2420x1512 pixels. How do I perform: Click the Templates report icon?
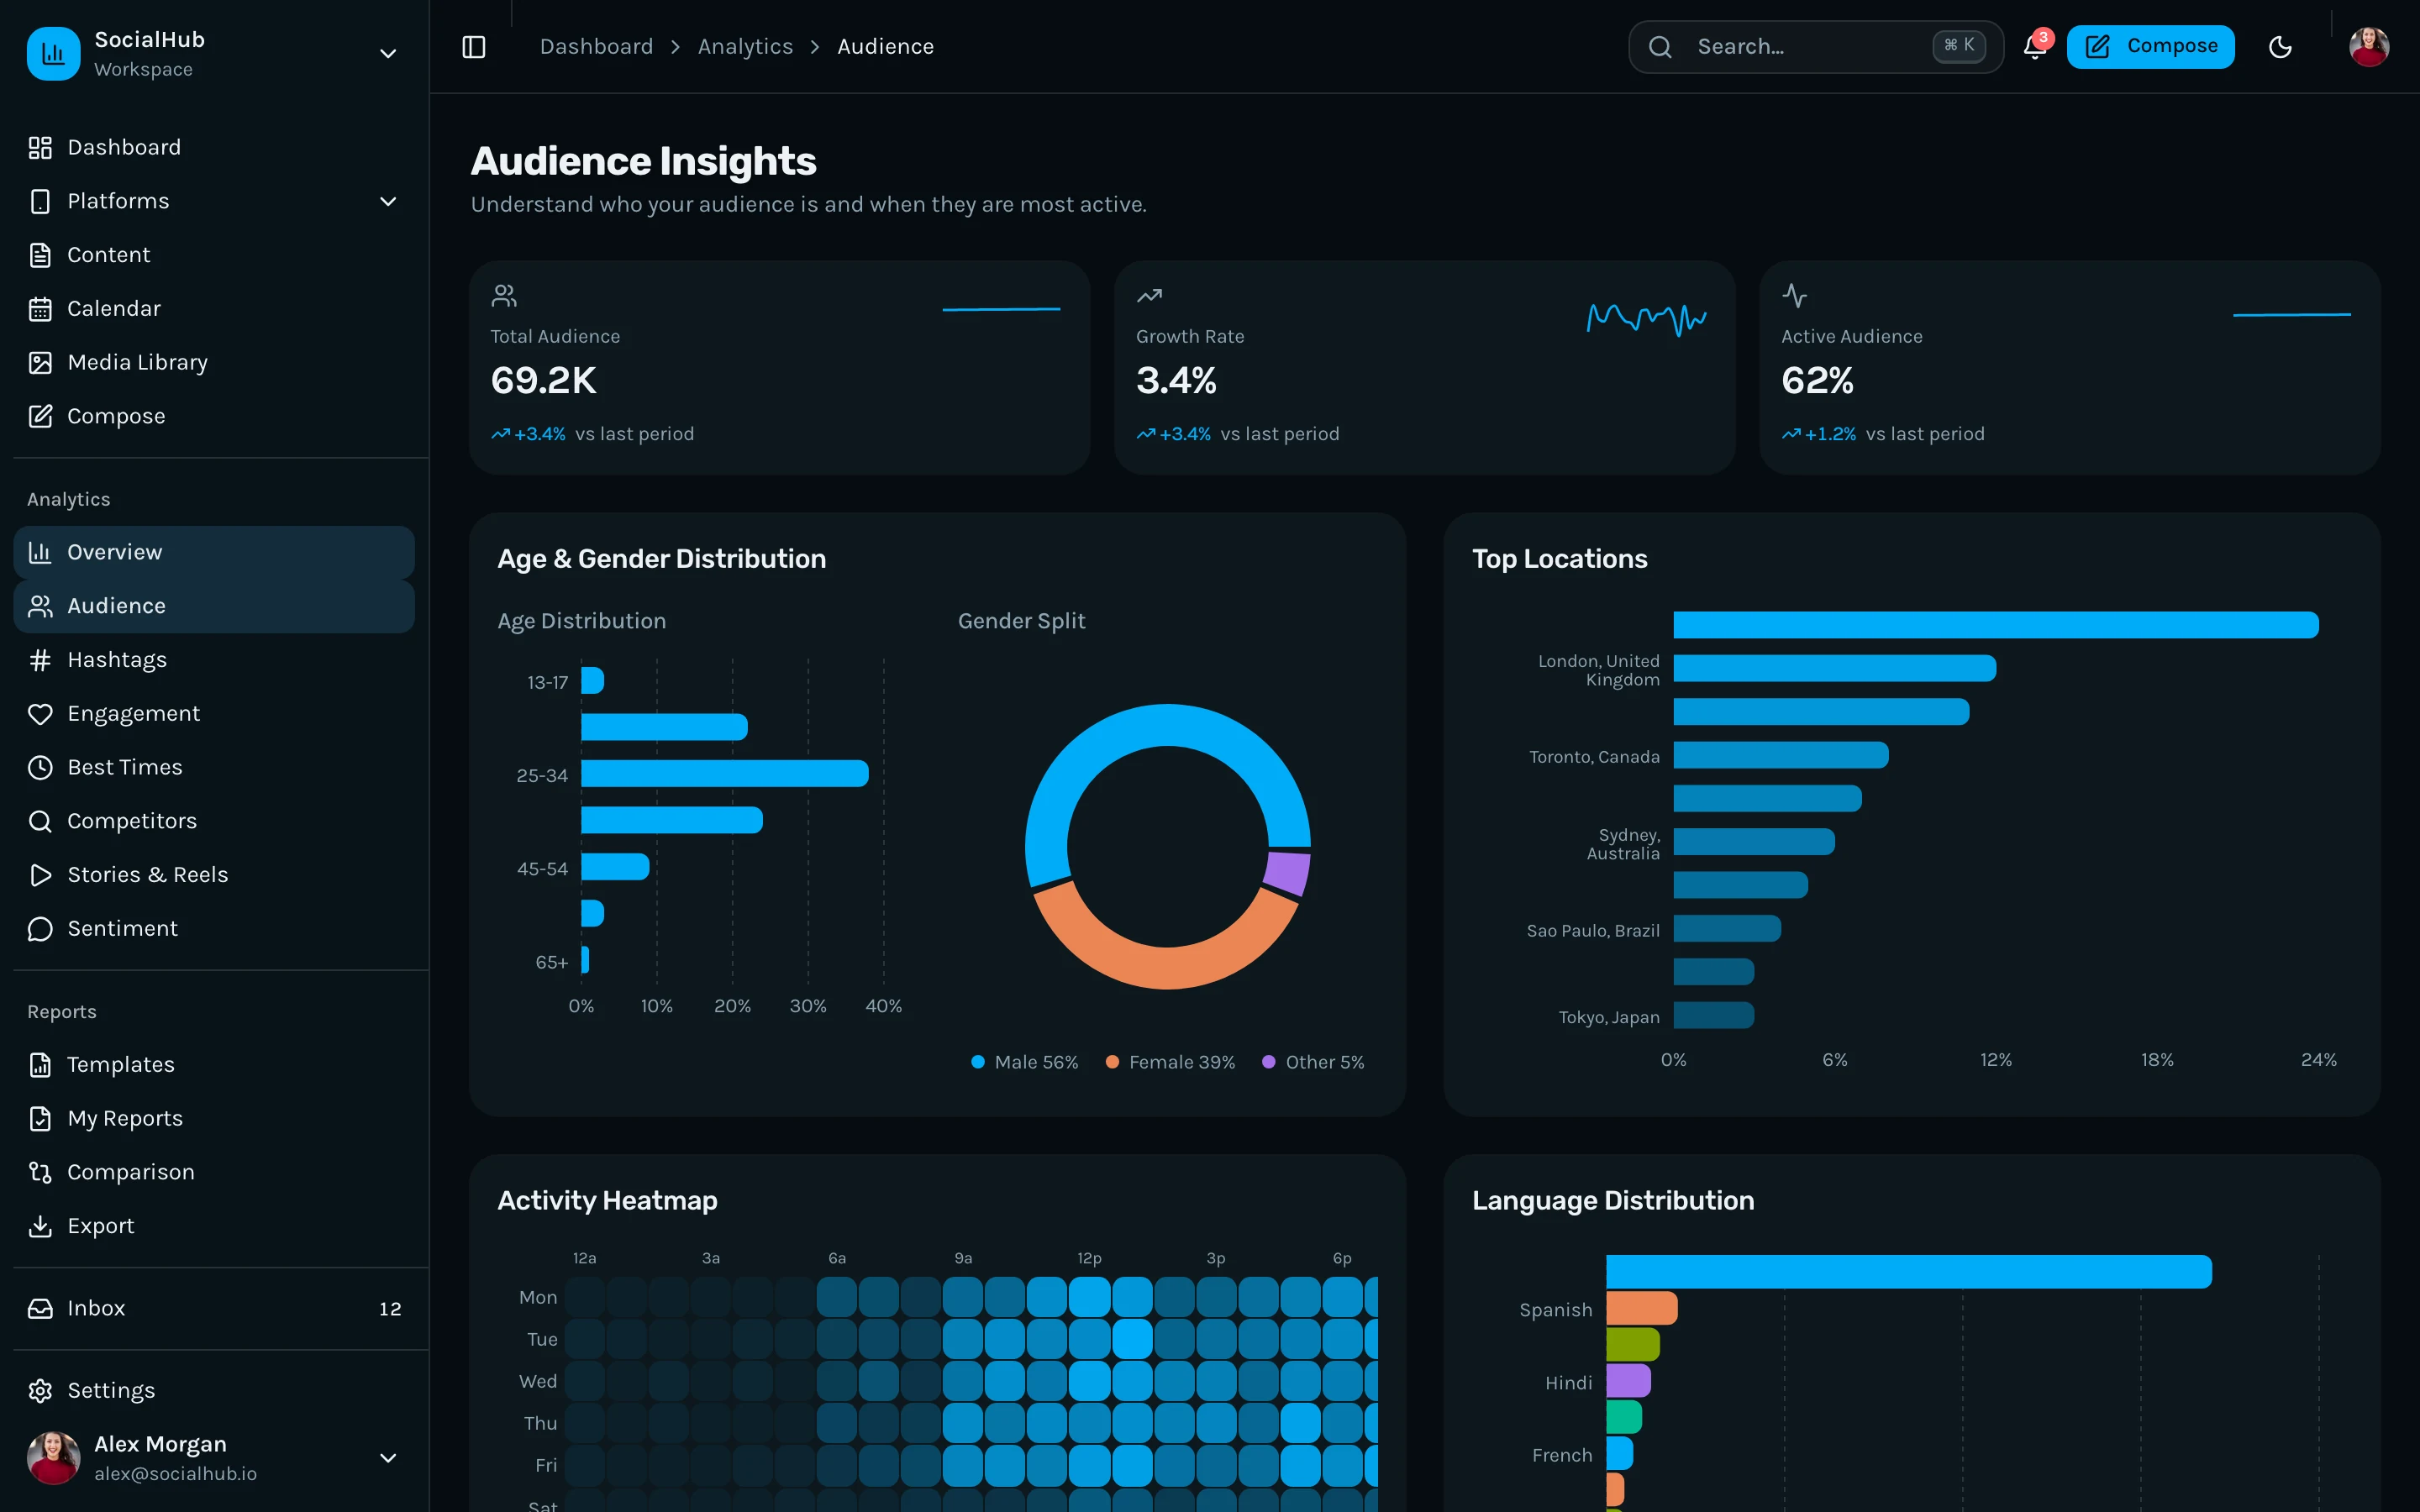(40, 1065)
